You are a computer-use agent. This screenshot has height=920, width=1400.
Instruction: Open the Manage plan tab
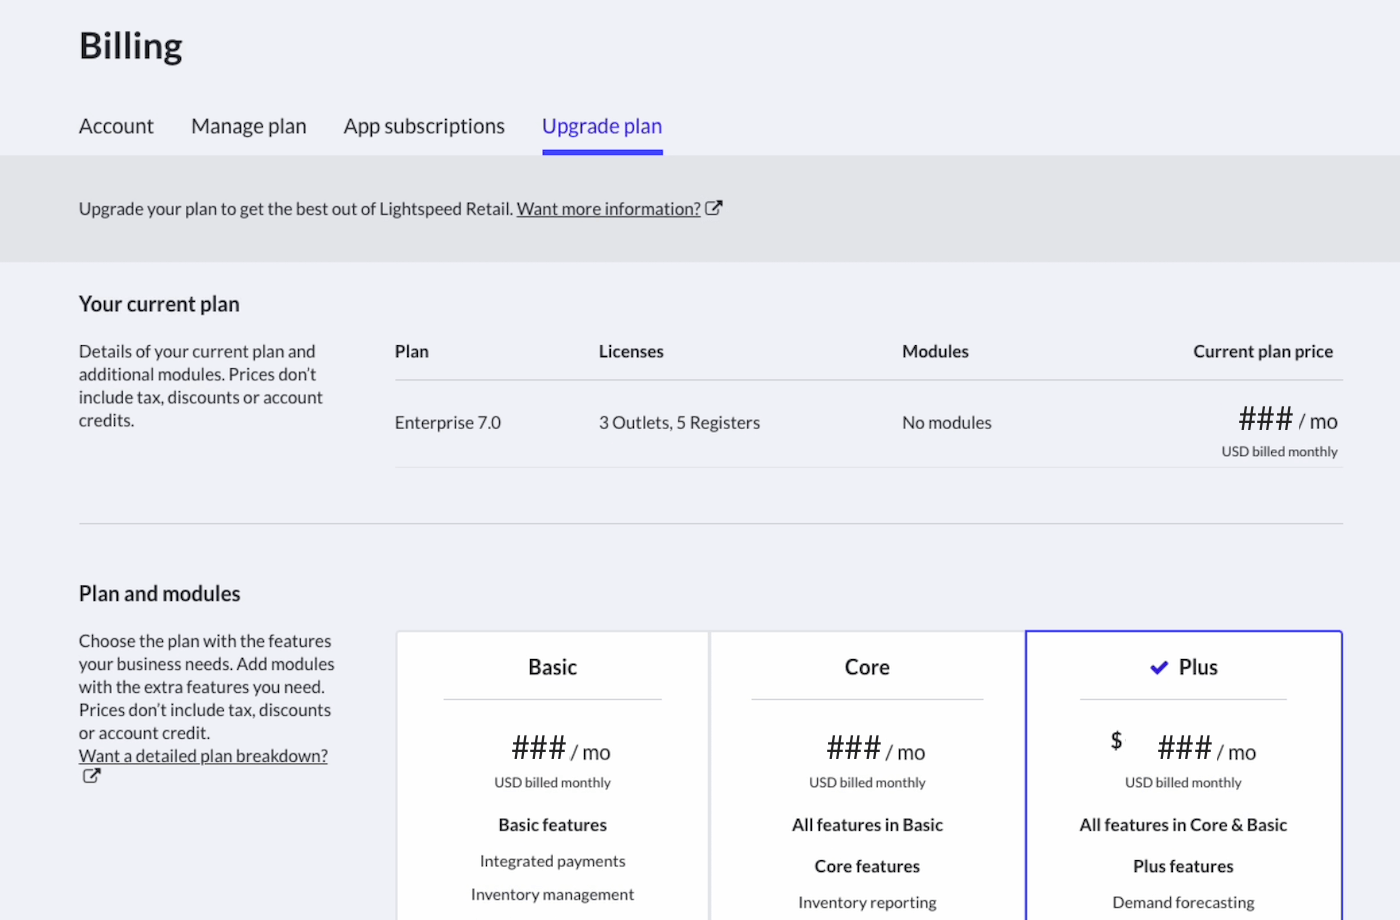click(248, 126)
